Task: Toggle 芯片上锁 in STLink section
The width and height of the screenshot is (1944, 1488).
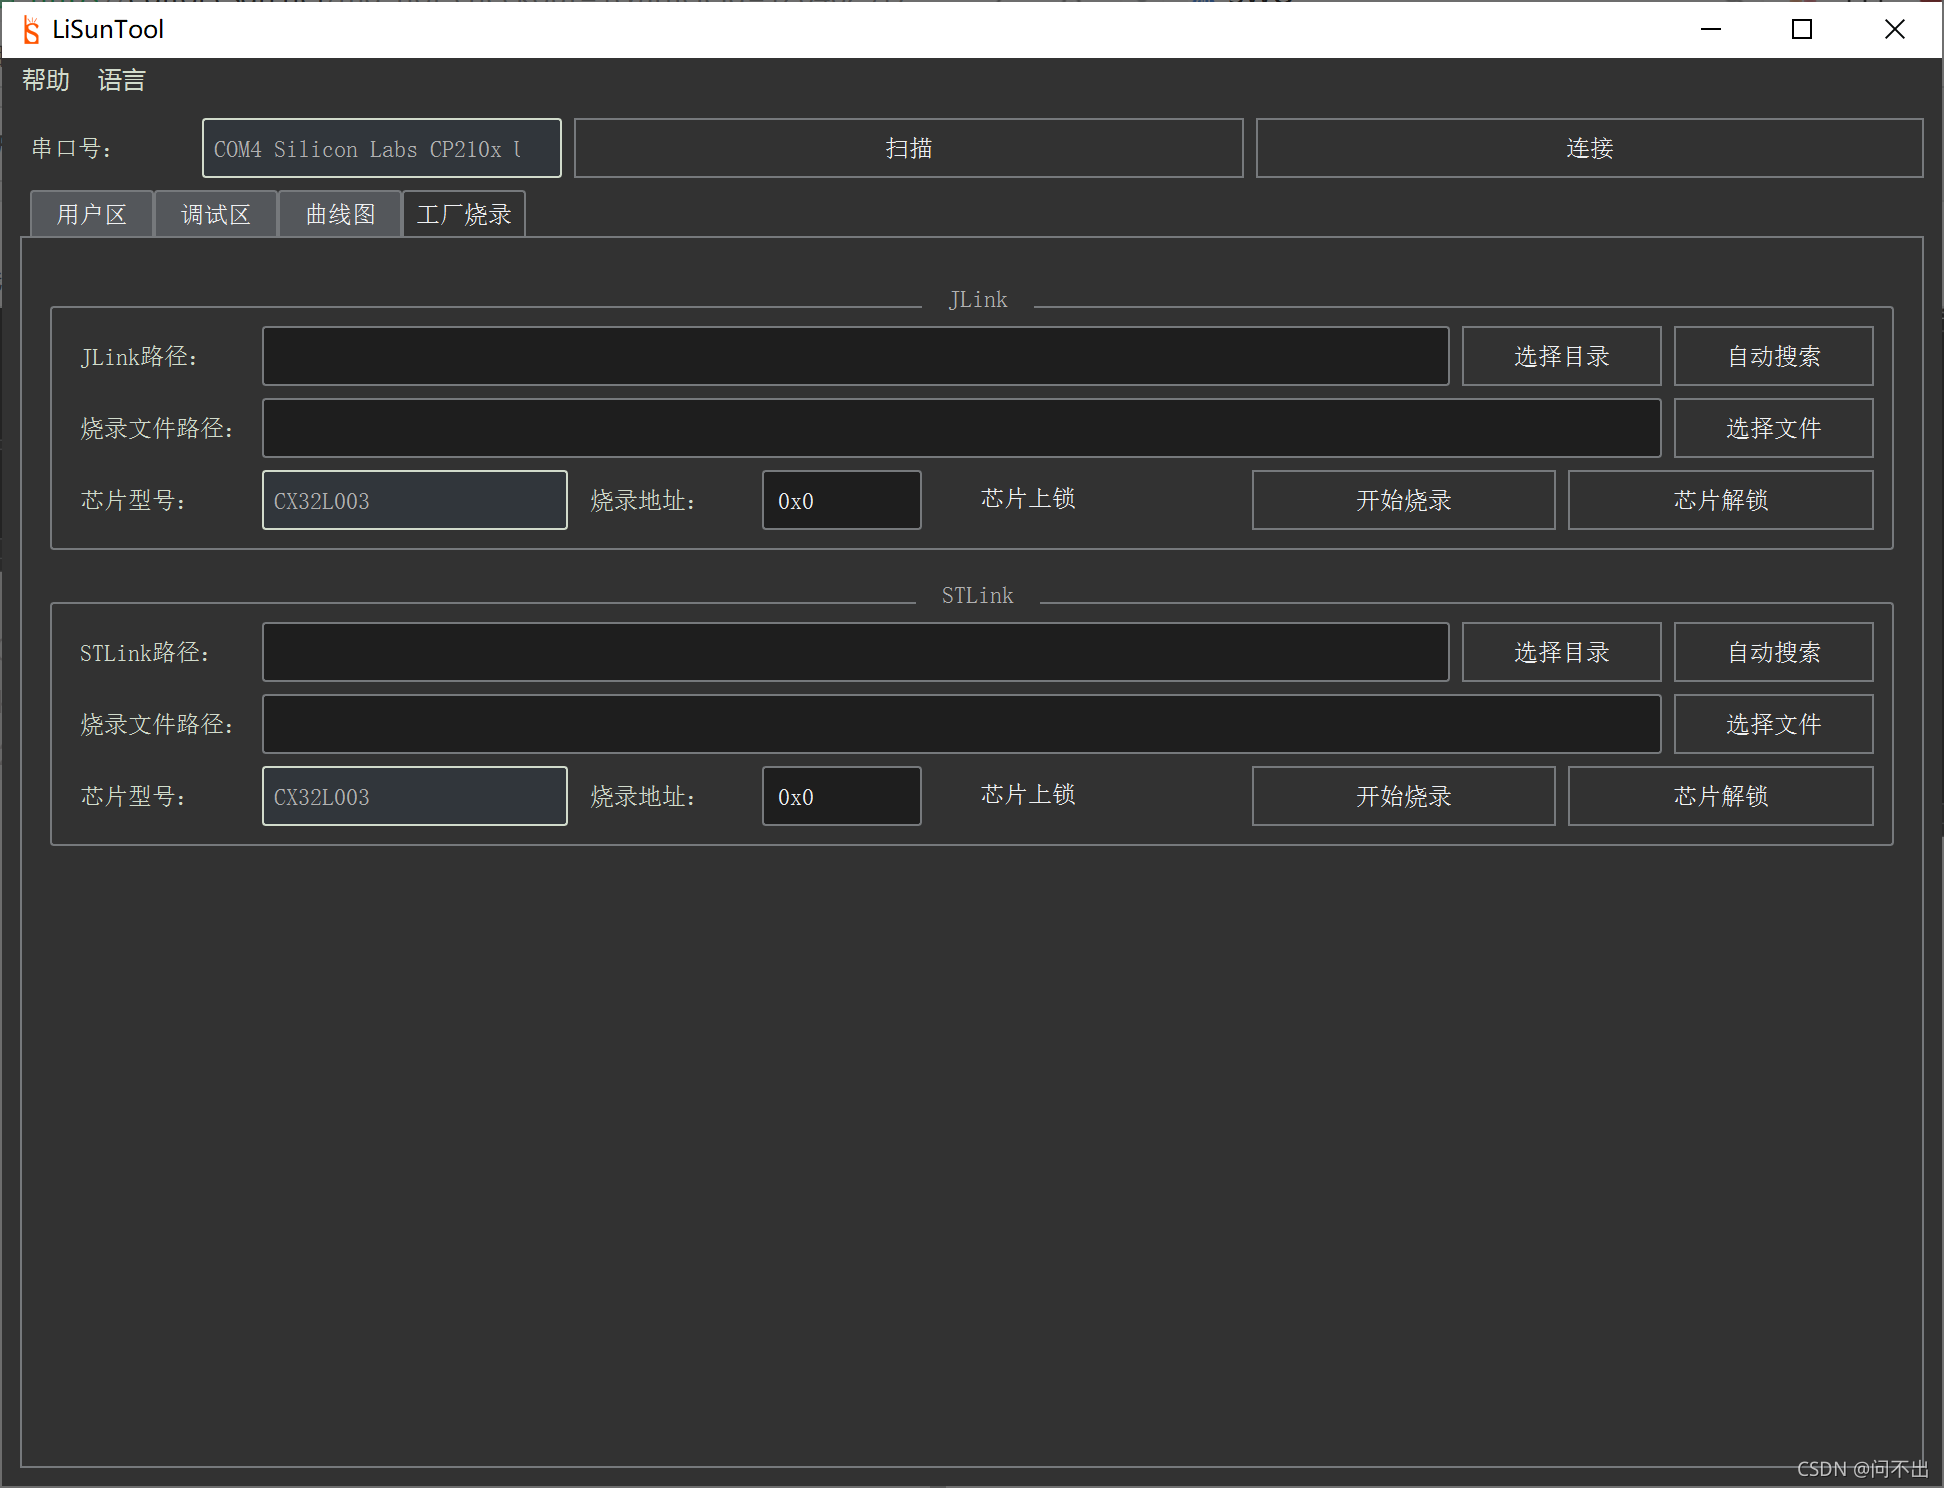Action: coord(1028,795)
